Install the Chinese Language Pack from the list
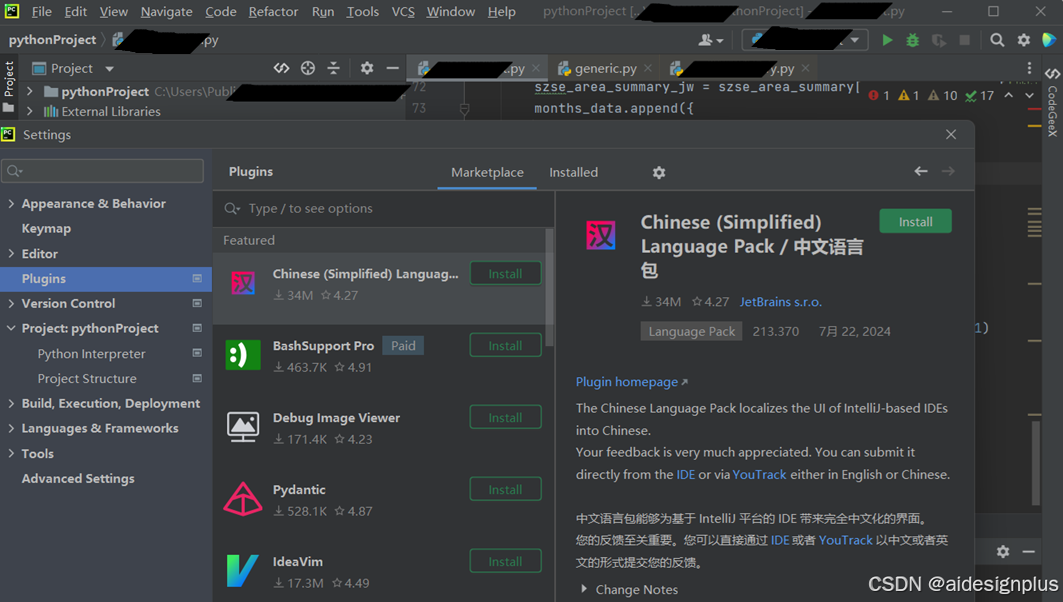This screenshot has height=602, width=1063. click(506, 274)
